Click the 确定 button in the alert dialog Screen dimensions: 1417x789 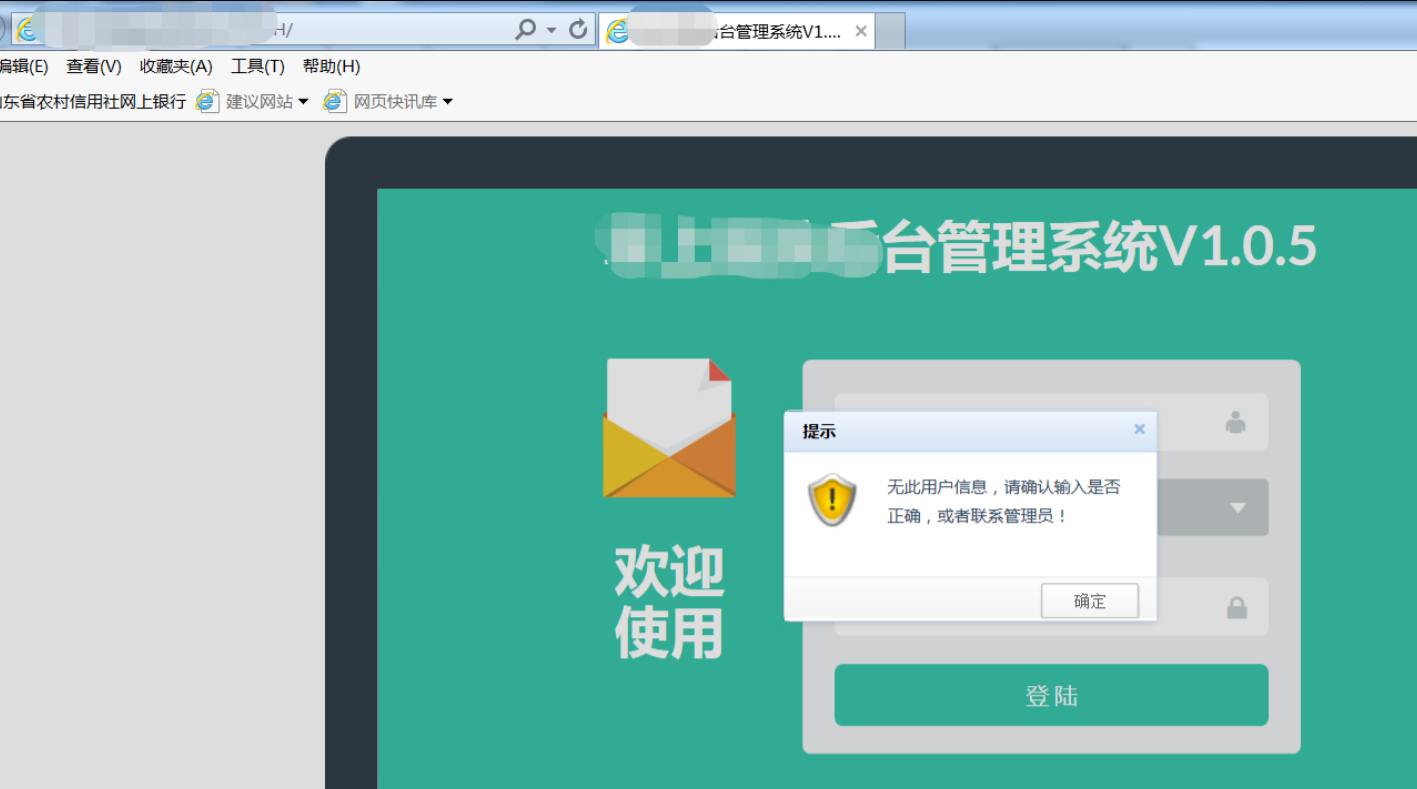[1089, 600]
